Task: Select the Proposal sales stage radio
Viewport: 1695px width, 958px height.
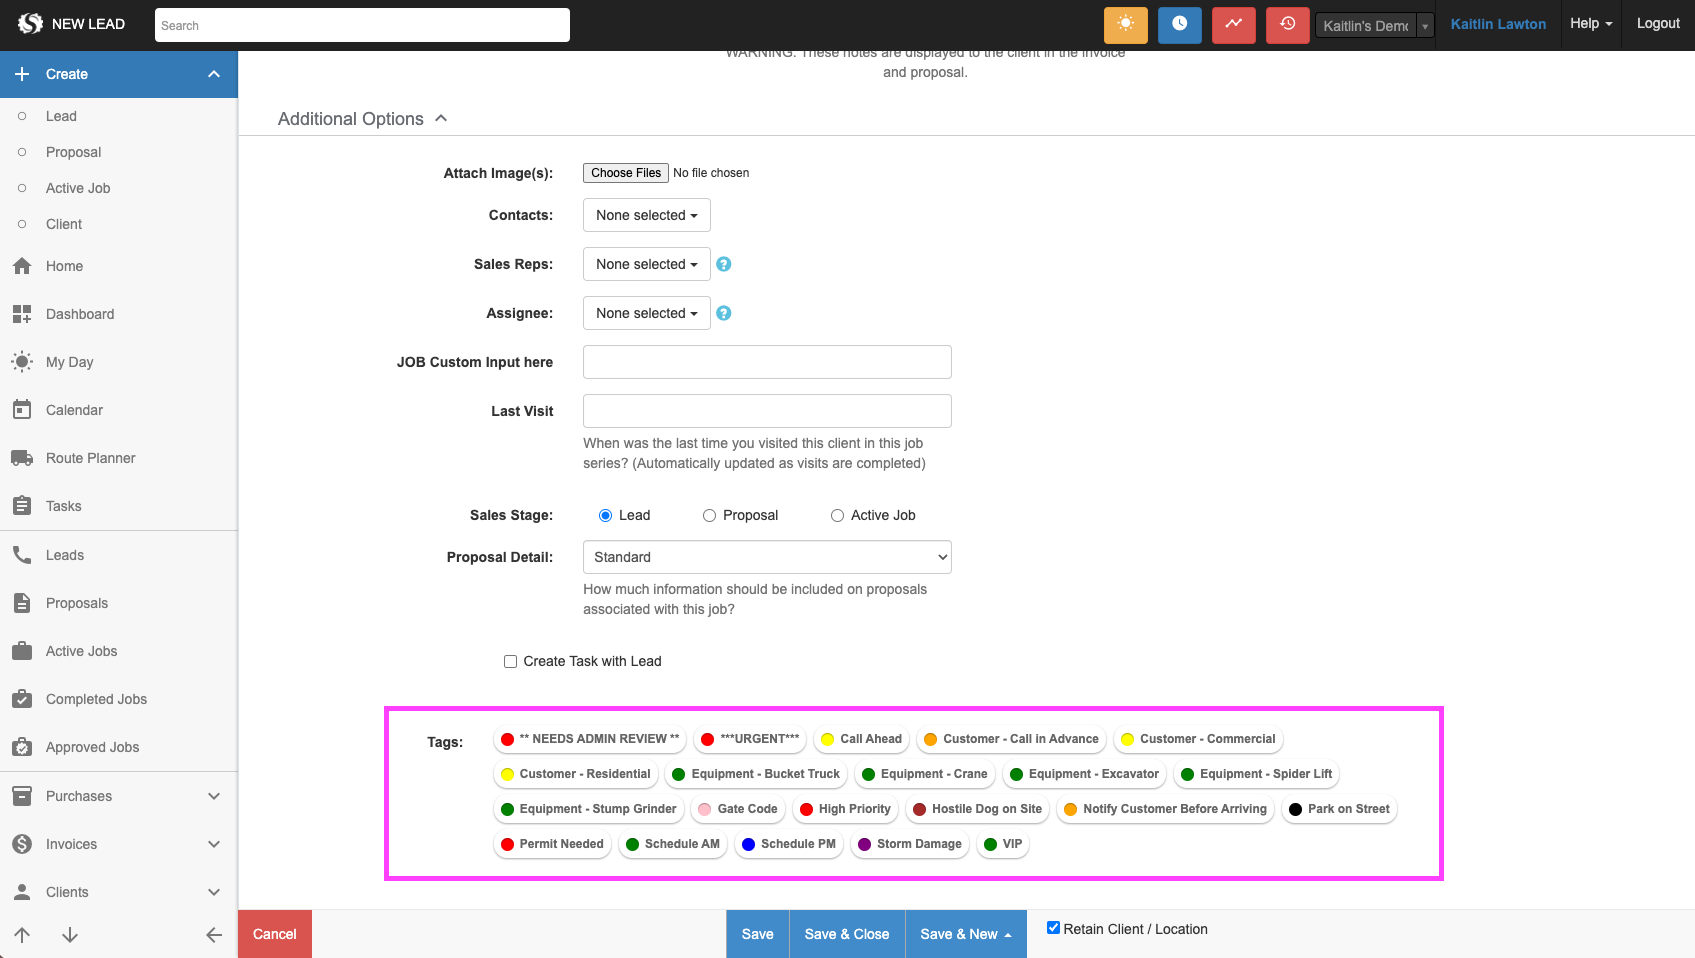Action: pyautogui.click(x=709, y=515)
